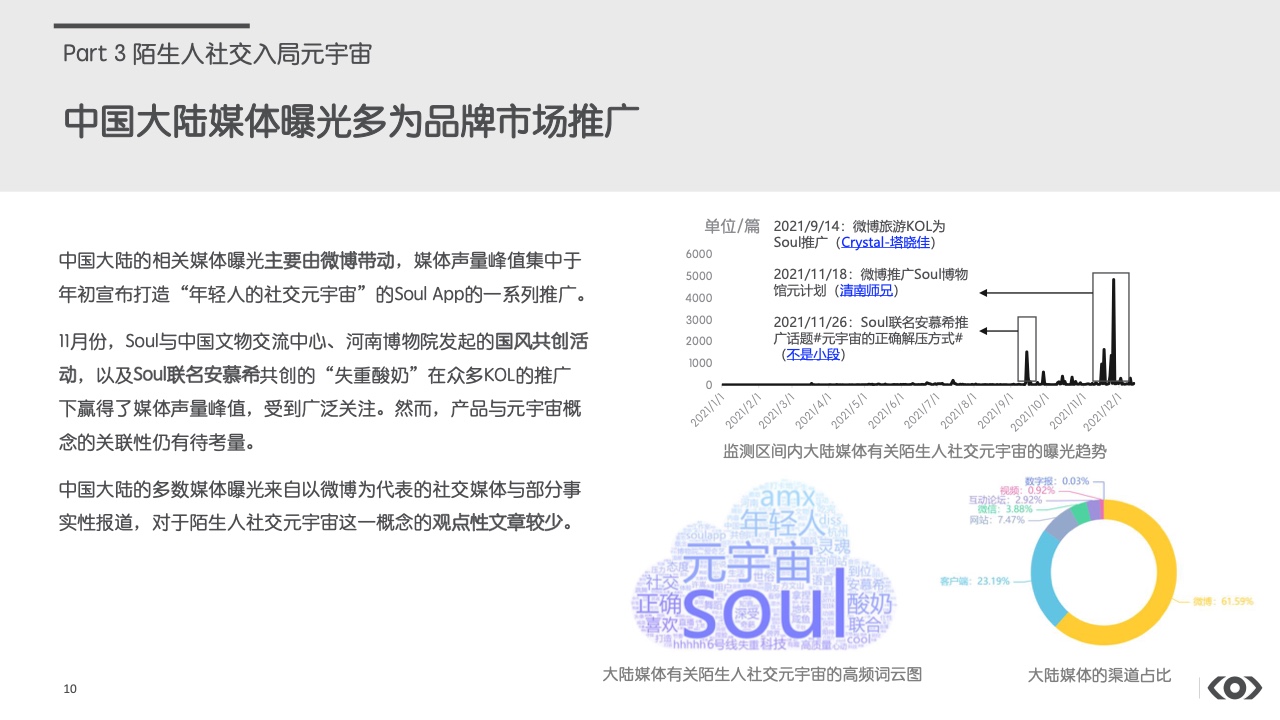
Task: Click the '客户端: 23.19%' label
Action: tap(974, 580)
